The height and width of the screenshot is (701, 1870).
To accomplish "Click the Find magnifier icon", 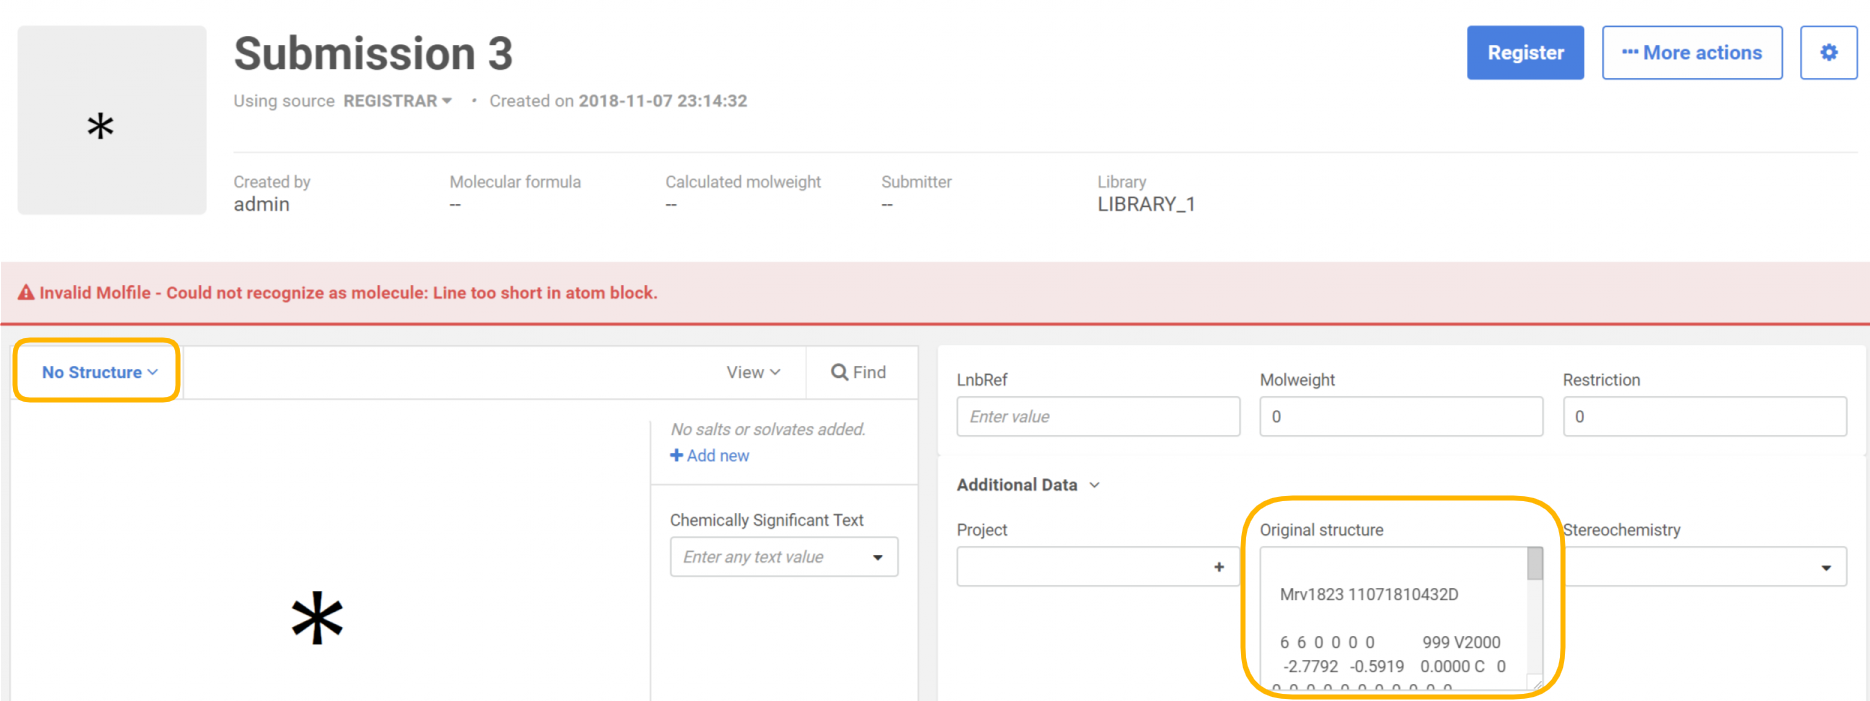I will pos(840,372).
